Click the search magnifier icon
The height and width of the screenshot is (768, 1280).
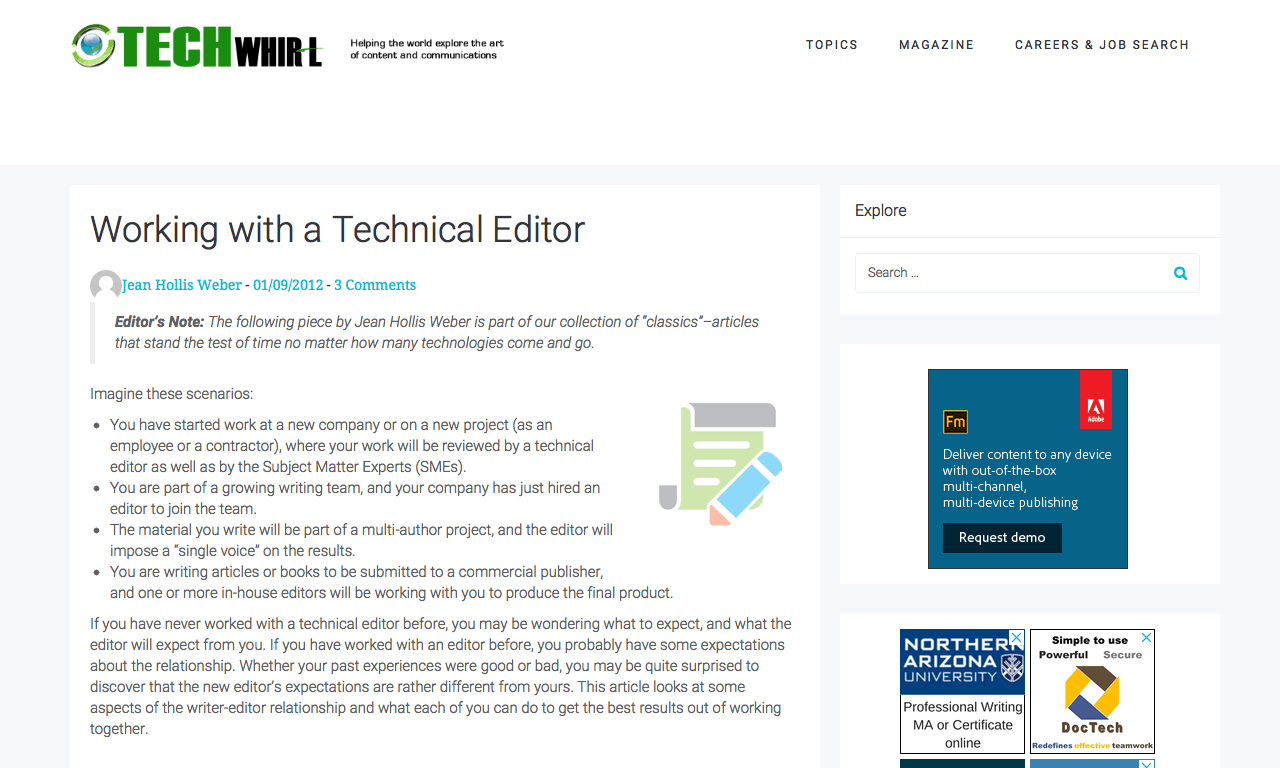1180,273
